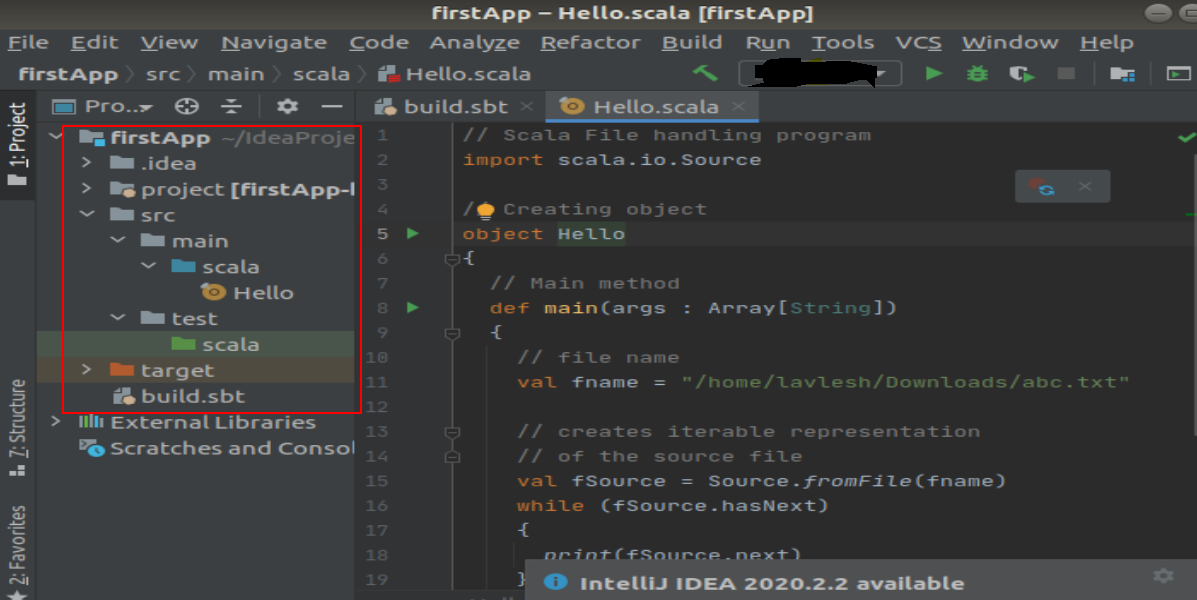Open the VCS menu
Screen dimensions: 1197x600
tap(918, 43)
